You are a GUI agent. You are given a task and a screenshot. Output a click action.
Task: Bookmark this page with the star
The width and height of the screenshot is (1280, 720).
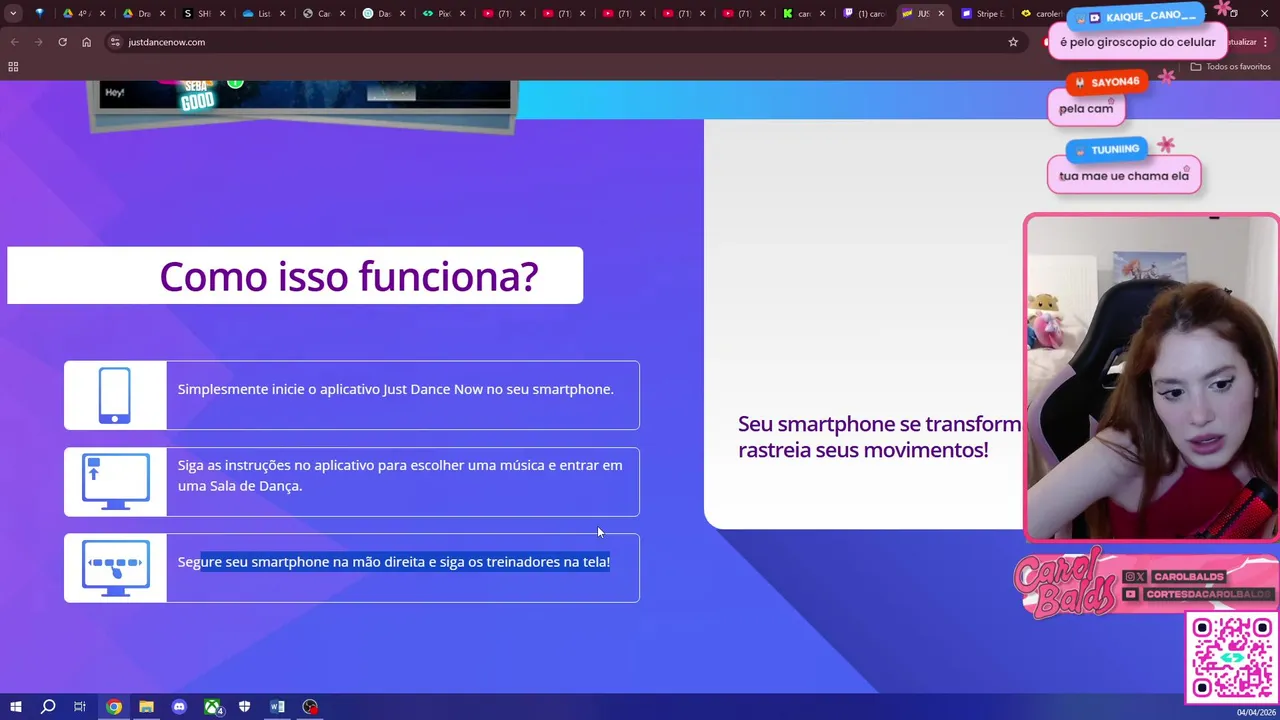coord(1013,42)
